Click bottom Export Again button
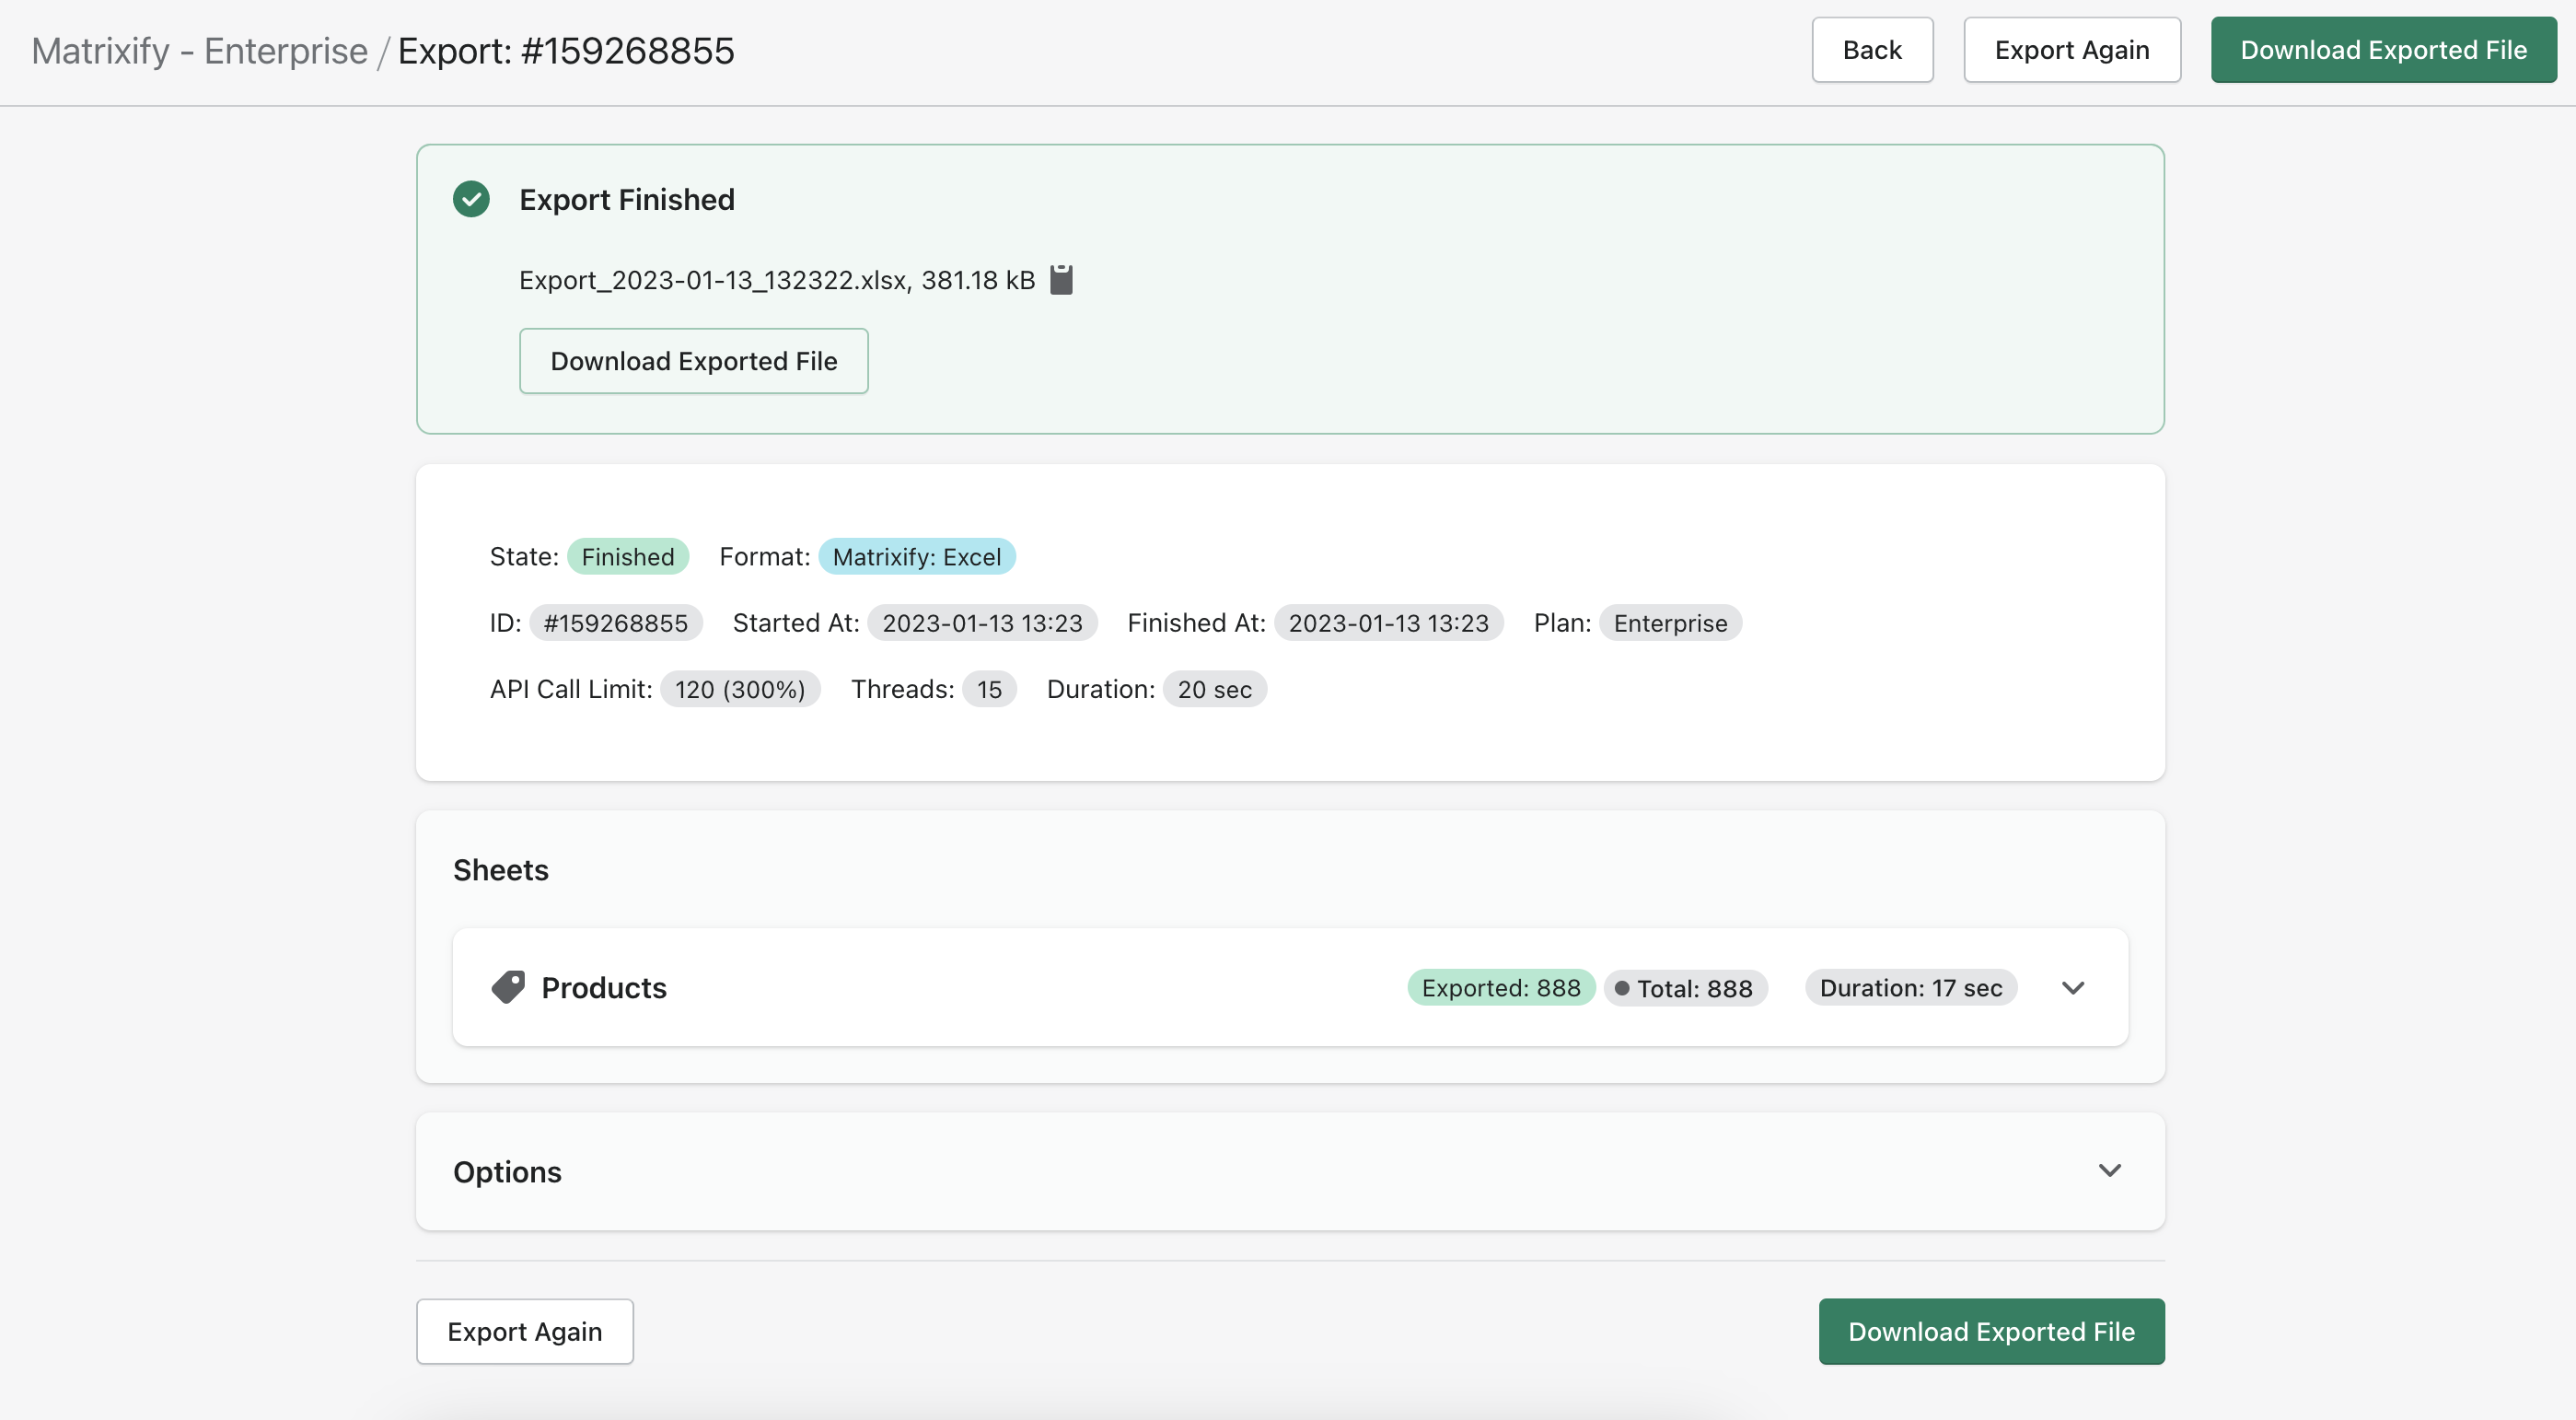The width and height of the screenshot is (2576, 1420). [x=524, y=1331]
